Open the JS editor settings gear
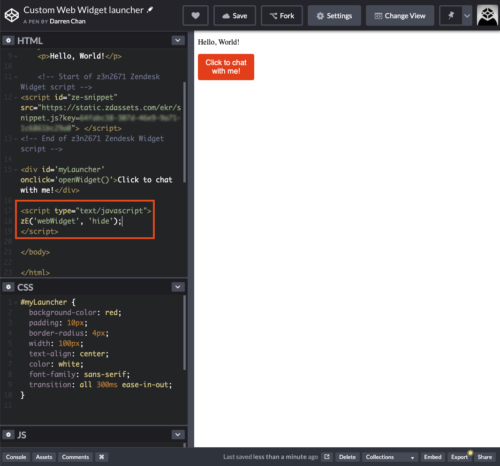The height and width of the screenshot is (466, 500). [x=8, y=435]
